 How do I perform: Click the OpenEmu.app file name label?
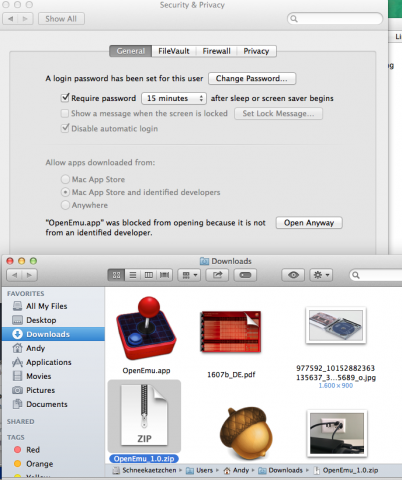(146, 371)
